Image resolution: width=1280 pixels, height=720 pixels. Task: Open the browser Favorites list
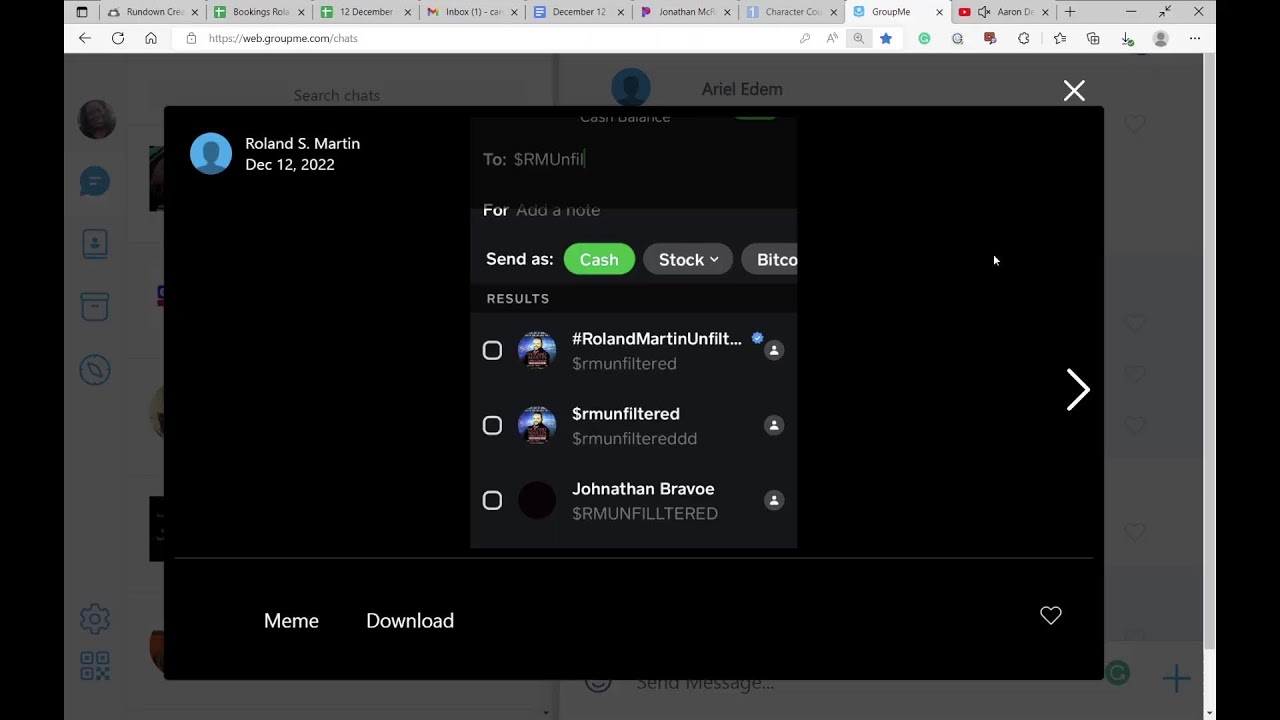[x=1060, y=38]
